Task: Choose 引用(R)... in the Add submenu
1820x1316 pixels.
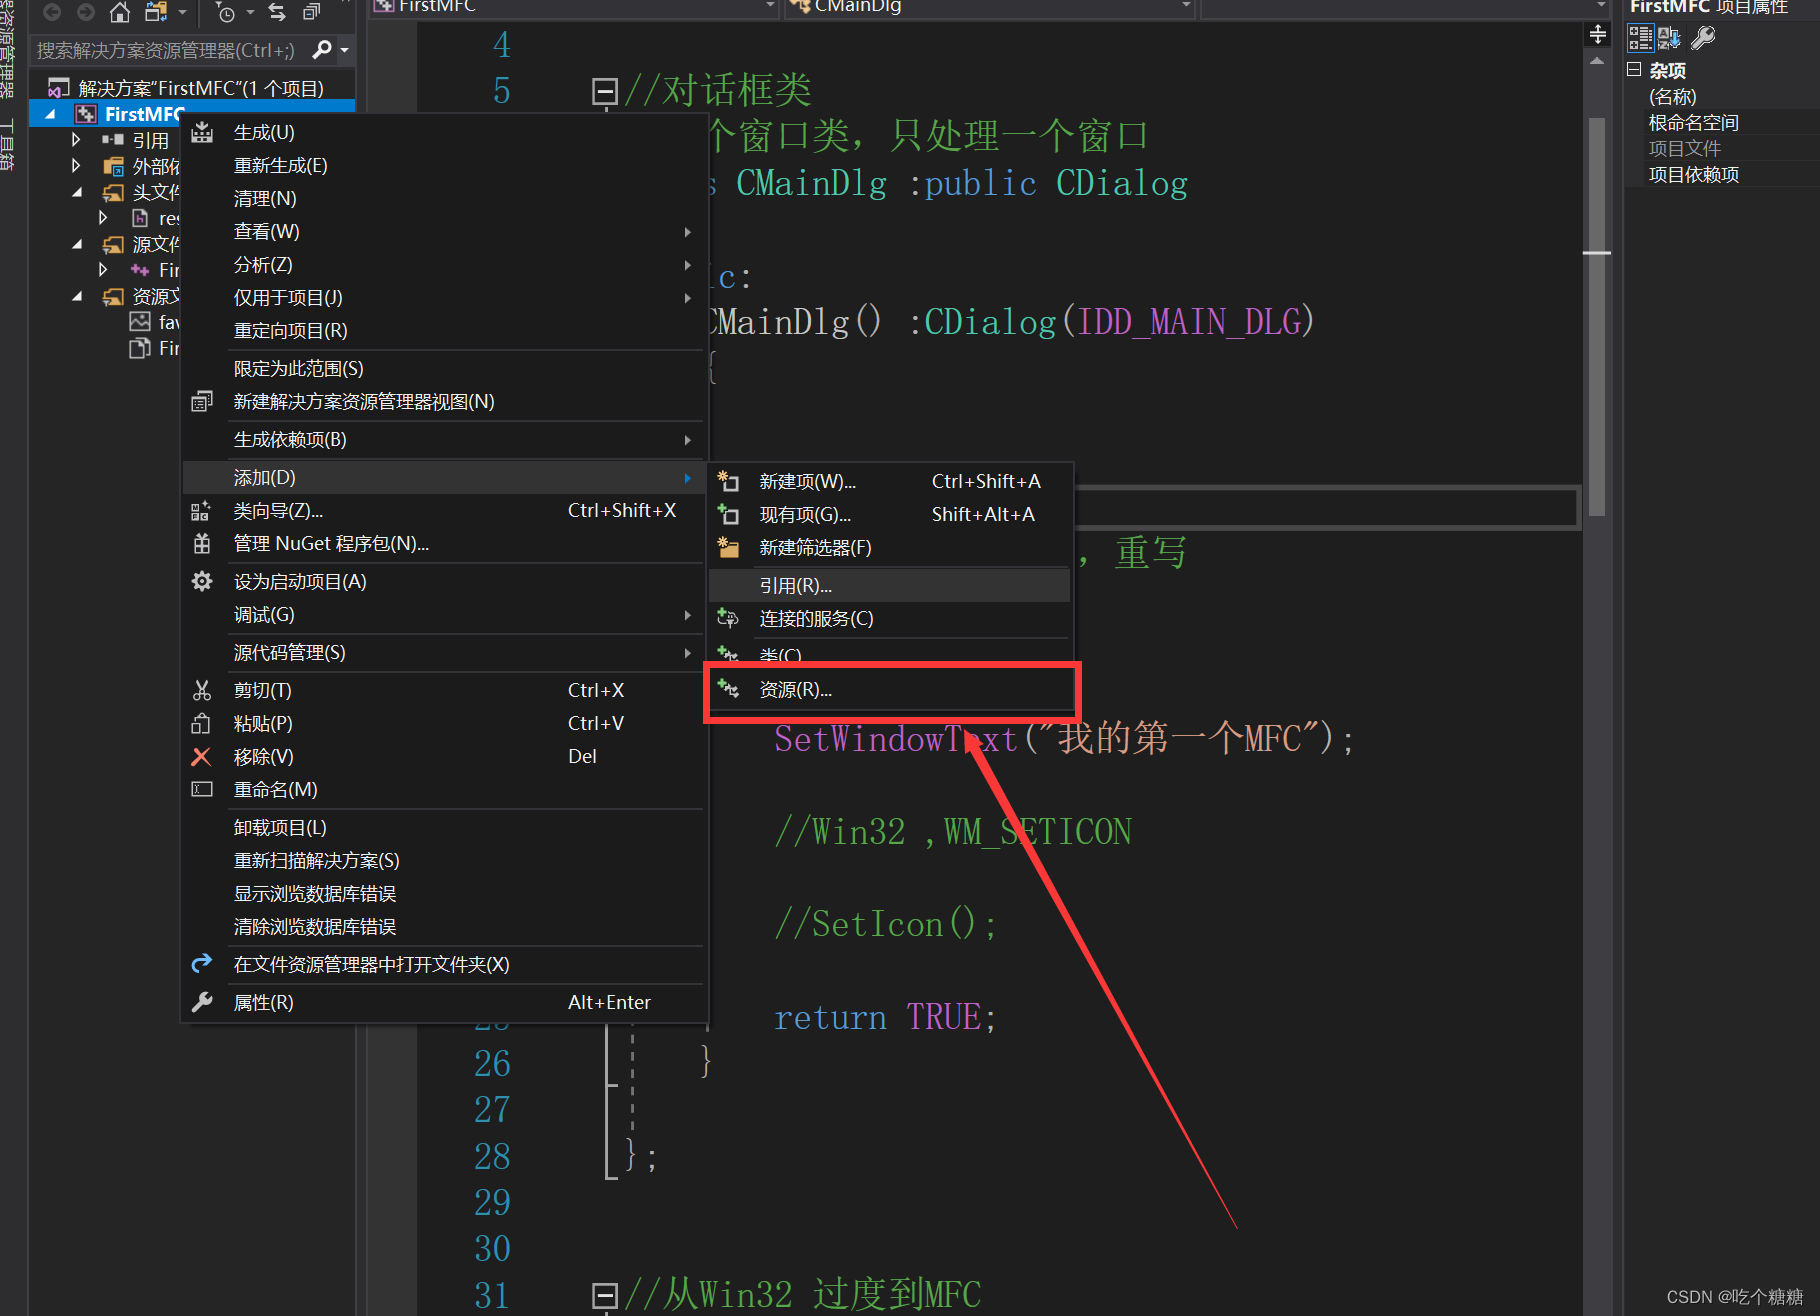Action: coord(890,585)
